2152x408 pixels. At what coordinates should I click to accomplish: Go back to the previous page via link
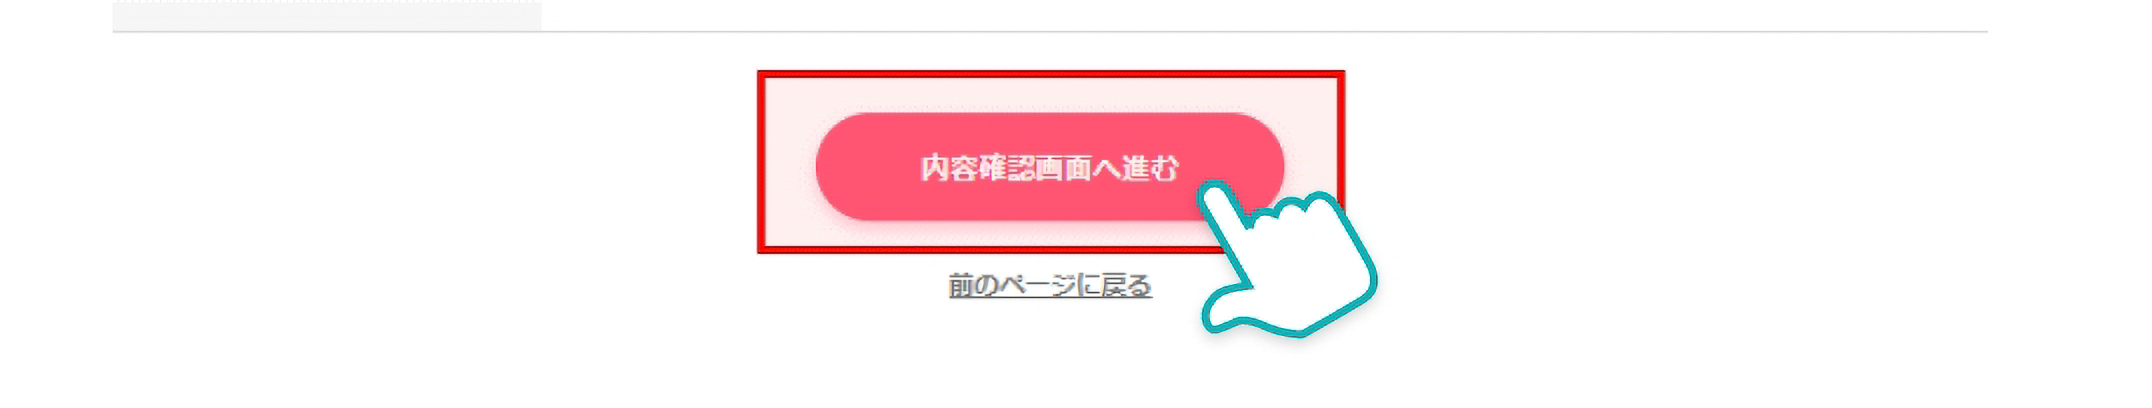click(1049, 285)
